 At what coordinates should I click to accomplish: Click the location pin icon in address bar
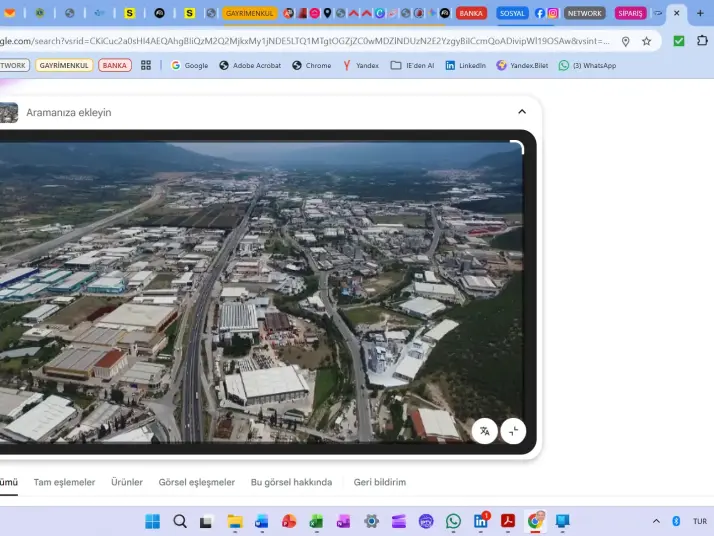click(626, 41)
